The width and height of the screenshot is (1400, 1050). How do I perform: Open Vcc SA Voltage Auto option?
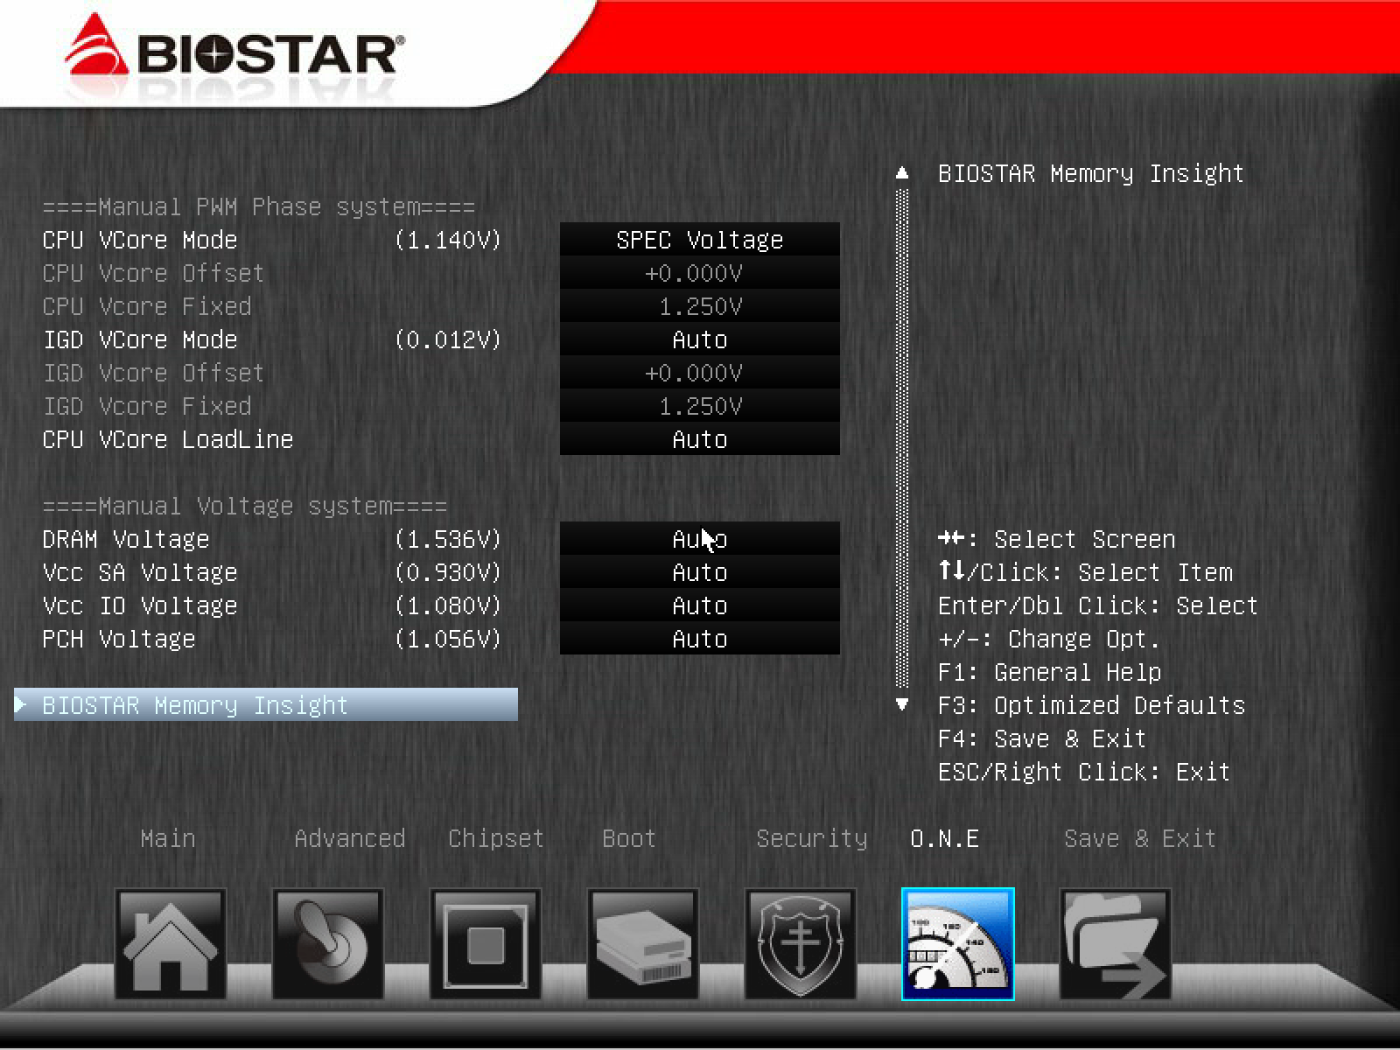[x=700, y=572]
